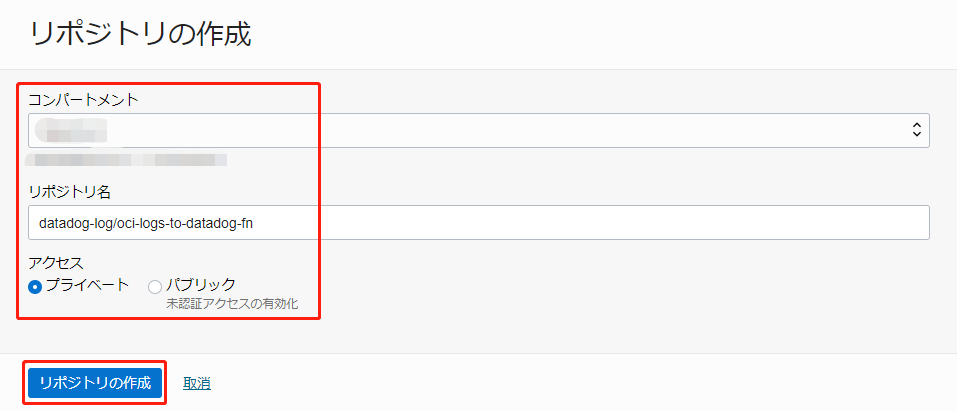Click the 未認証アクセスの有効化 hint text

tap(232, 303)
